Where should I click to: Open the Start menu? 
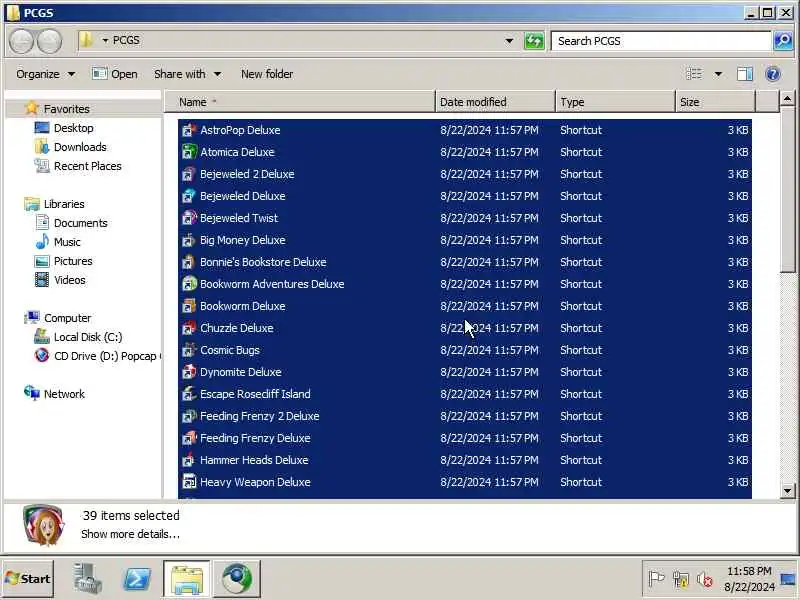coord(28,579)
